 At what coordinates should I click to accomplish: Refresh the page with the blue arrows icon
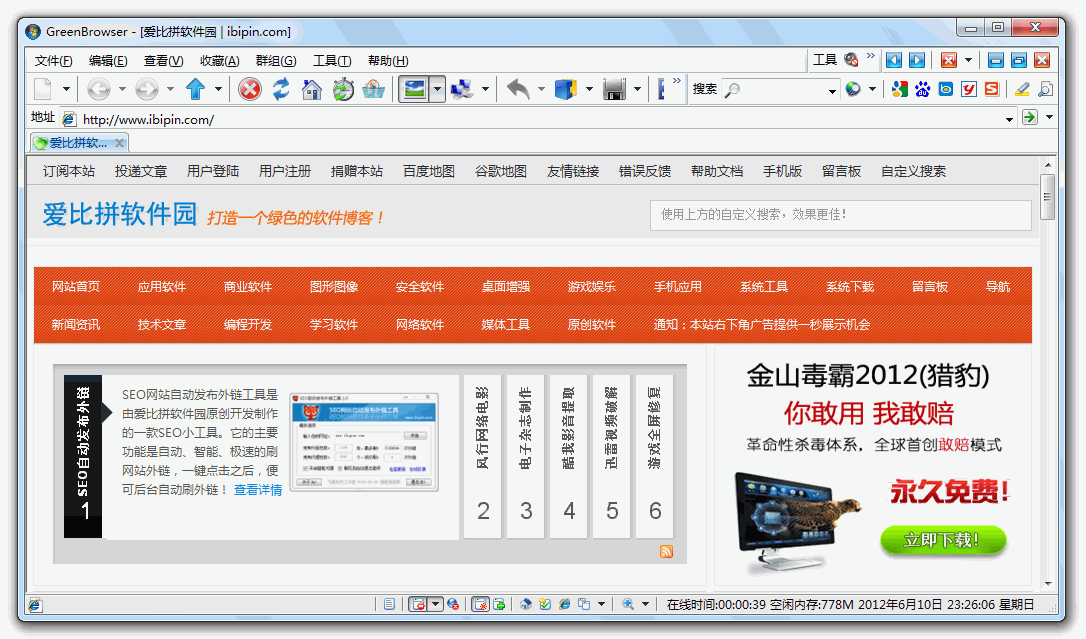point(281,89)
